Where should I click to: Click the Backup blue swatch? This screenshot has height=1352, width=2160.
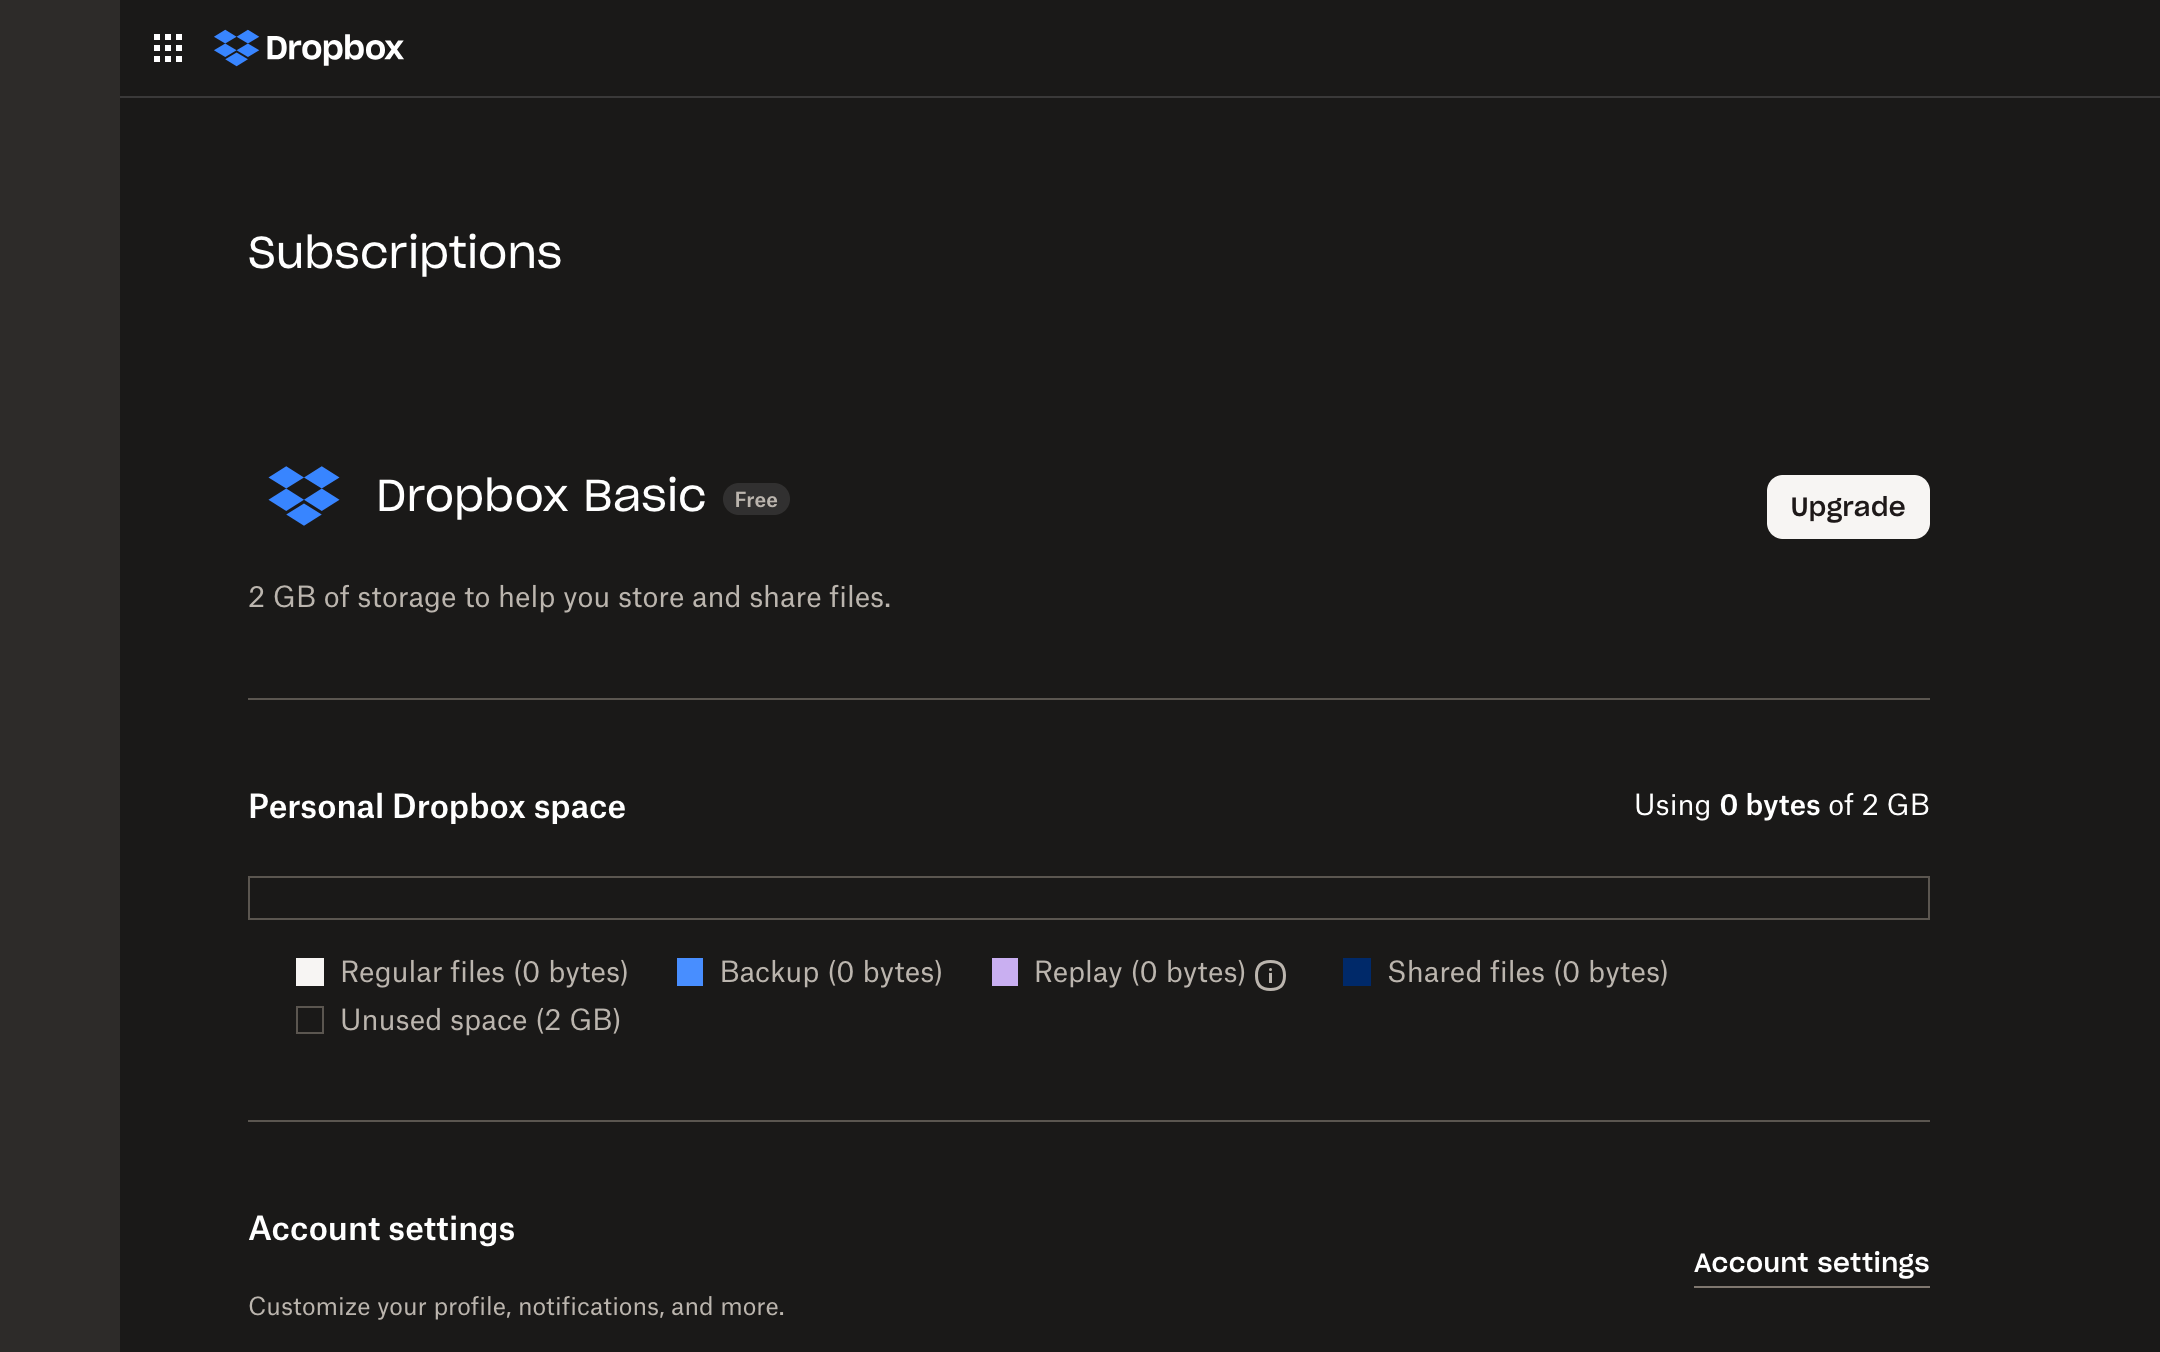[690, 972]
